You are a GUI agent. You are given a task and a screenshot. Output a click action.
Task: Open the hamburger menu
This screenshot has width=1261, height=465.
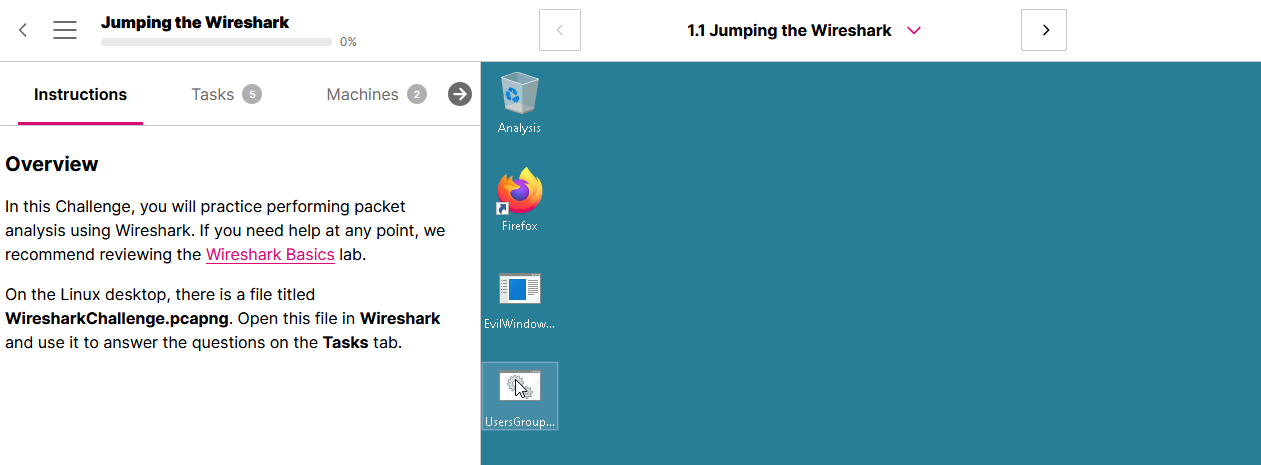[65, 30]
